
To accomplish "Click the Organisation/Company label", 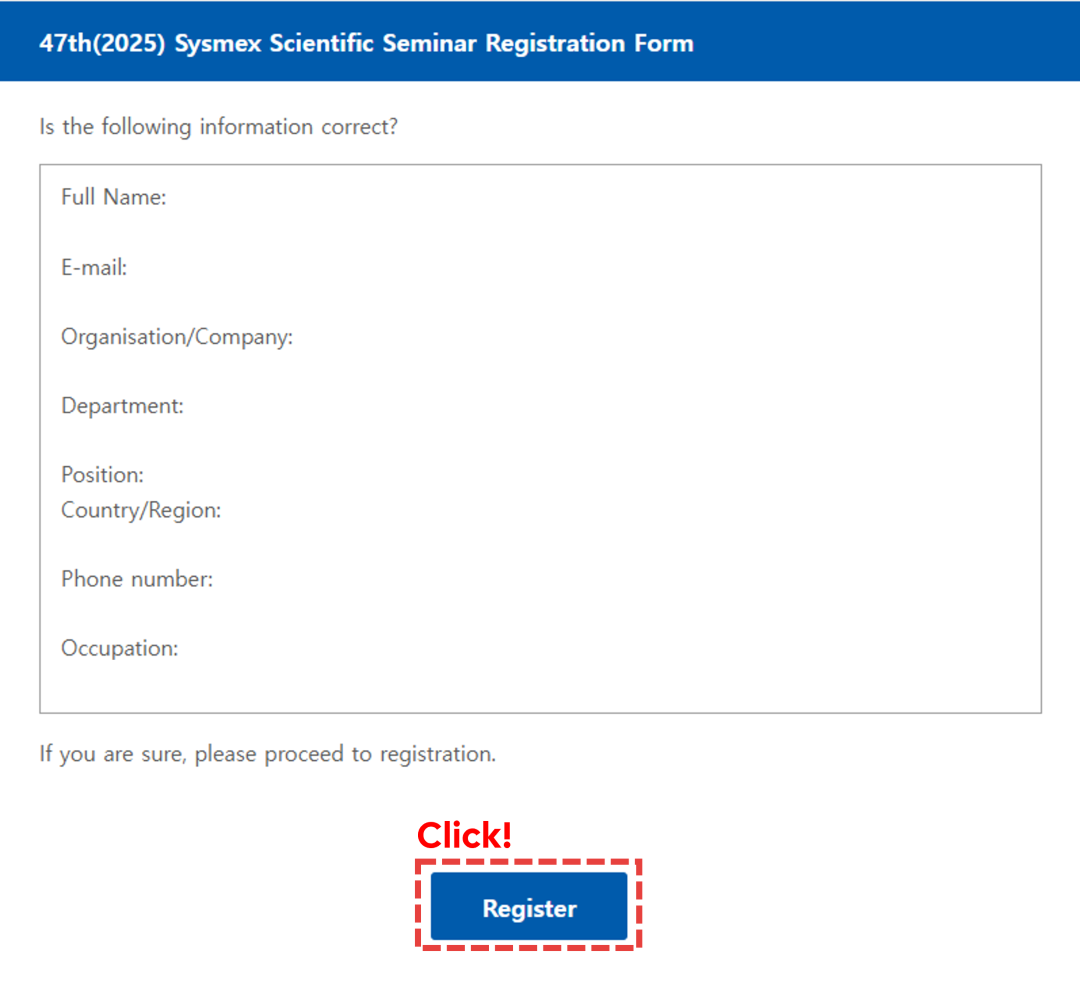I will click(177, 337).
